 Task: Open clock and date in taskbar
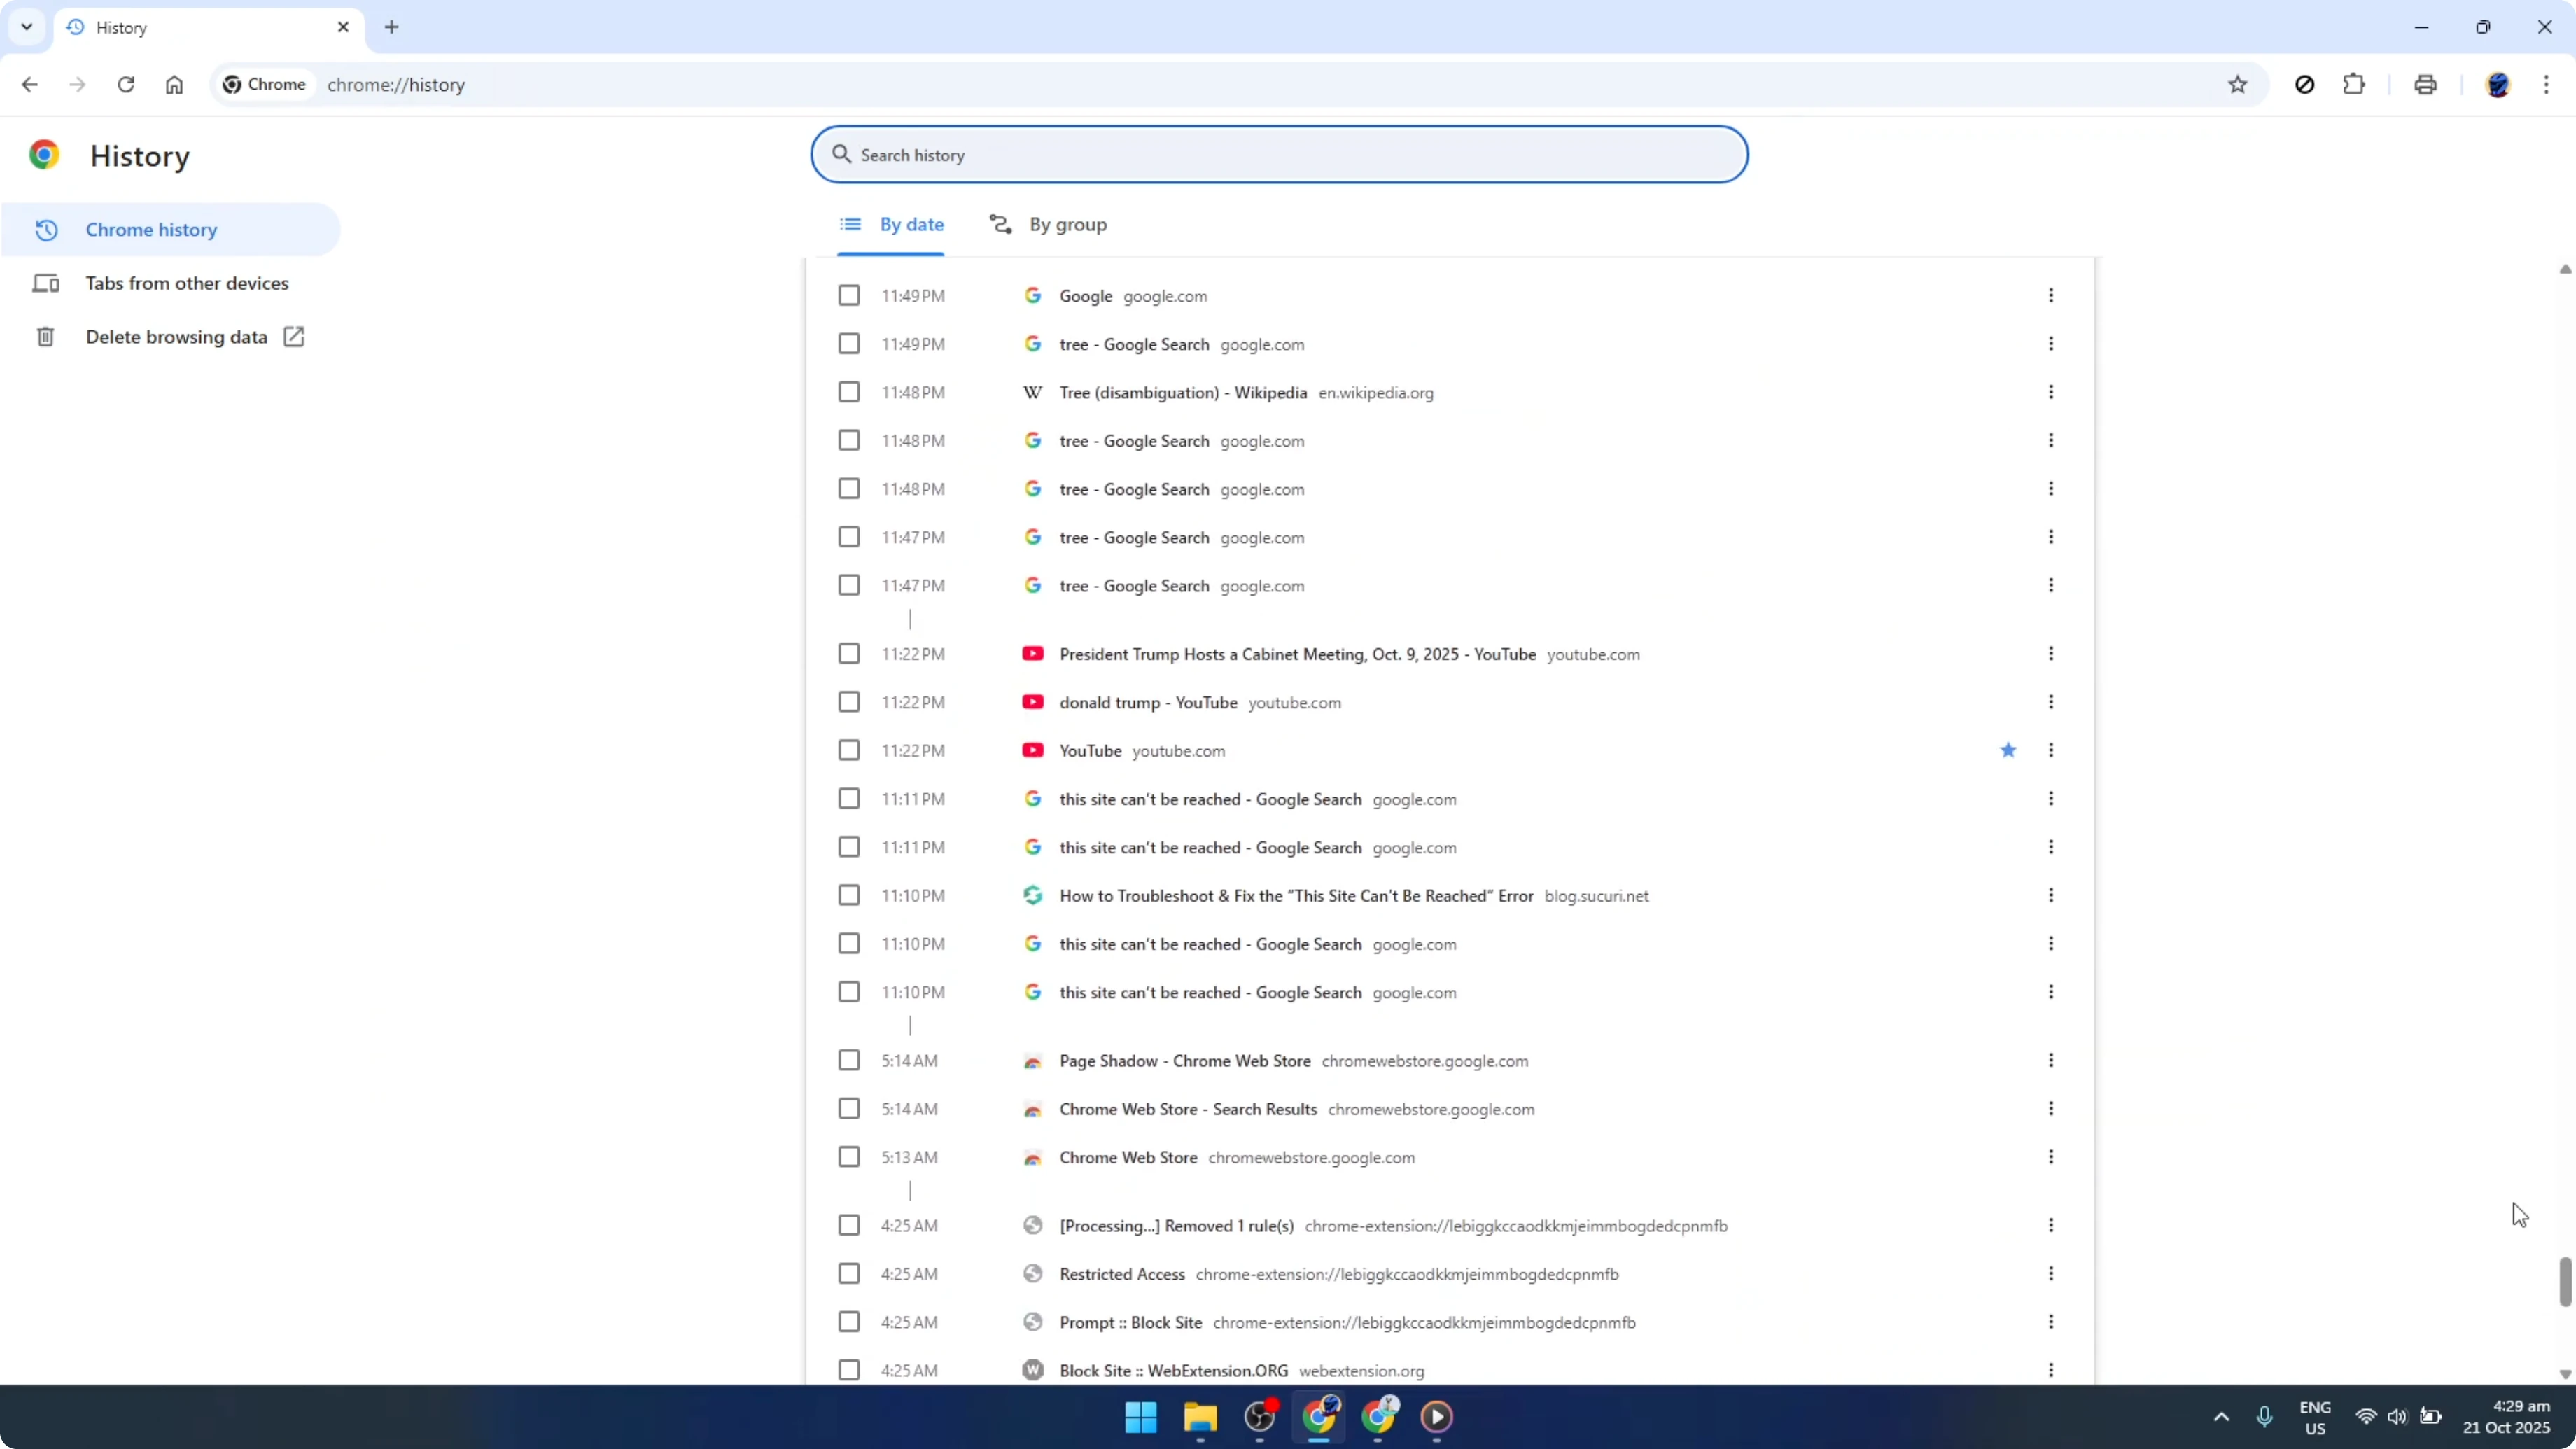click(x=2506, y=1417)
